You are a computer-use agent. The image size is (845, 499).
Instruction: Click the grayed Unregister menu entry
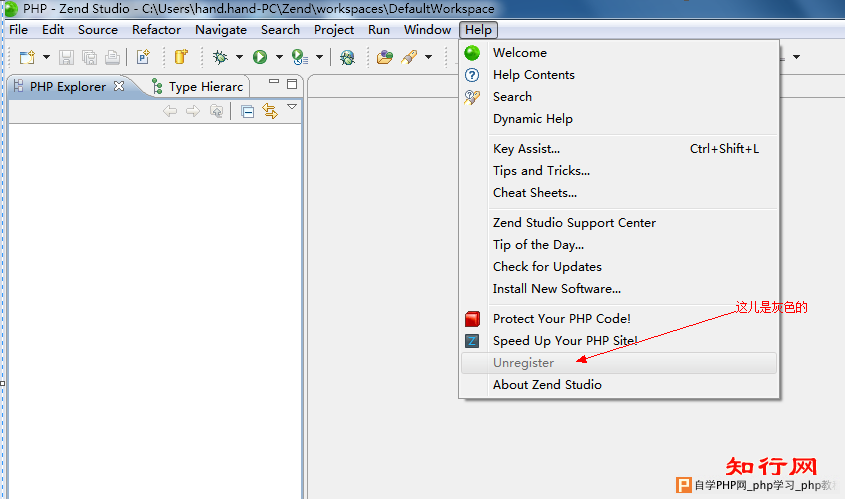click(x=619, y=363)
